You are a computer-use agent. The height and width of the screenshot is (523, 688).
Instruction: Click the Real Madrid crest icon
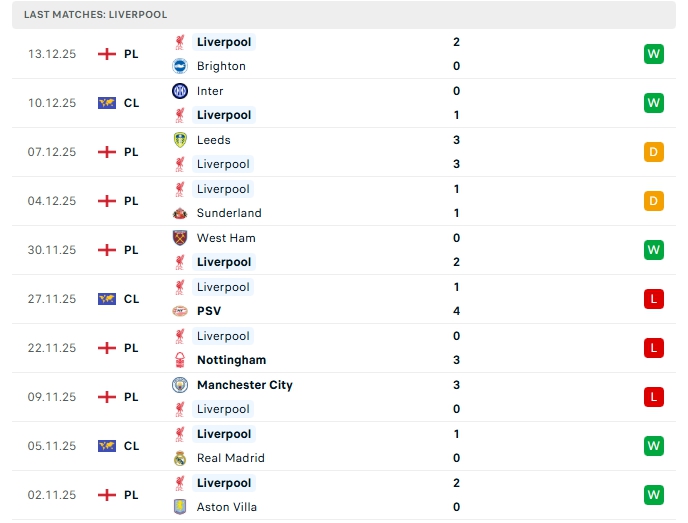[x=180, y=458]
